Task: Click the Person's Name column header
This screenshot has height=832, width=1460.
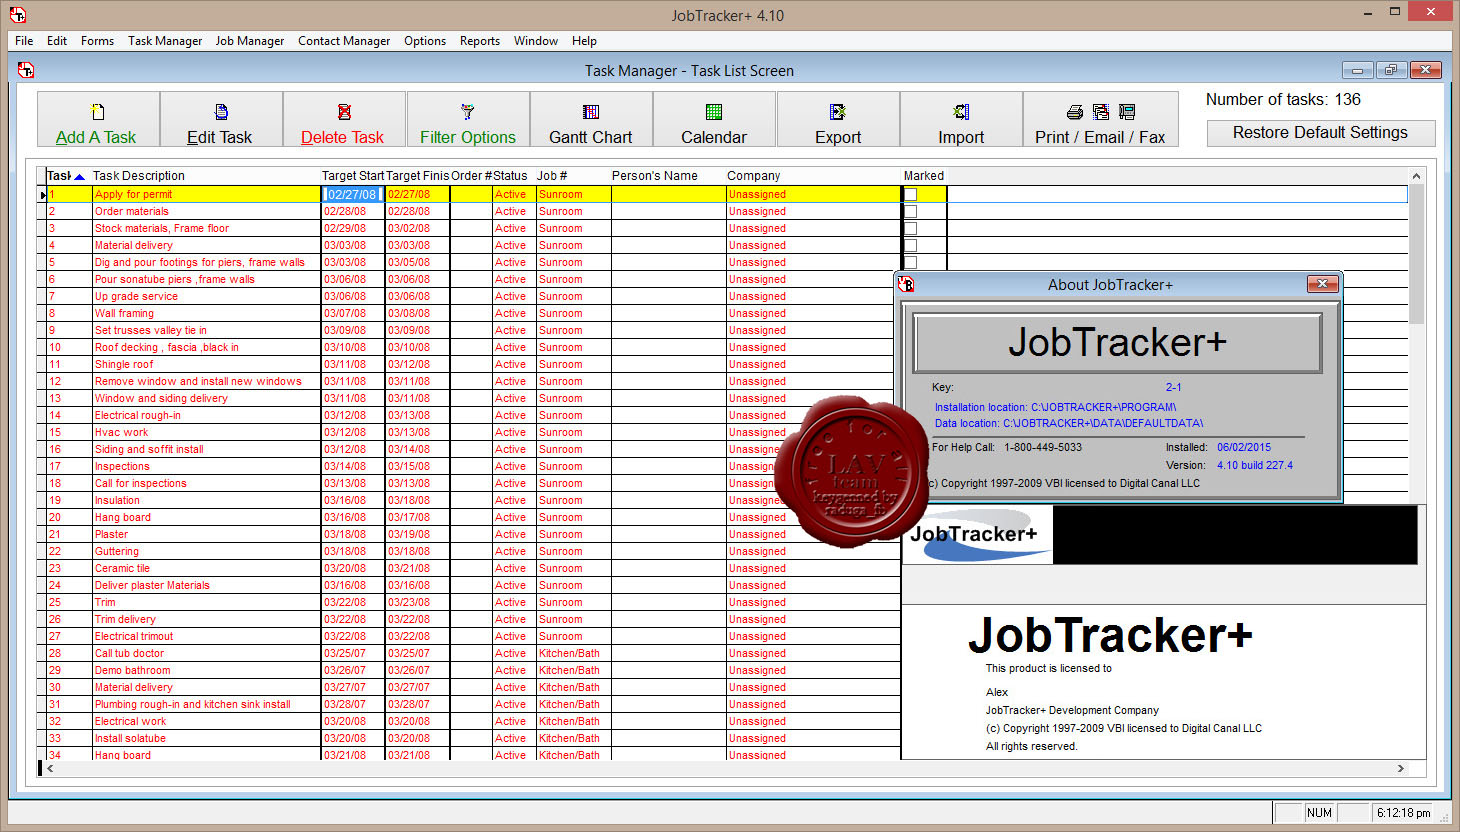Action: click(668, 176)
